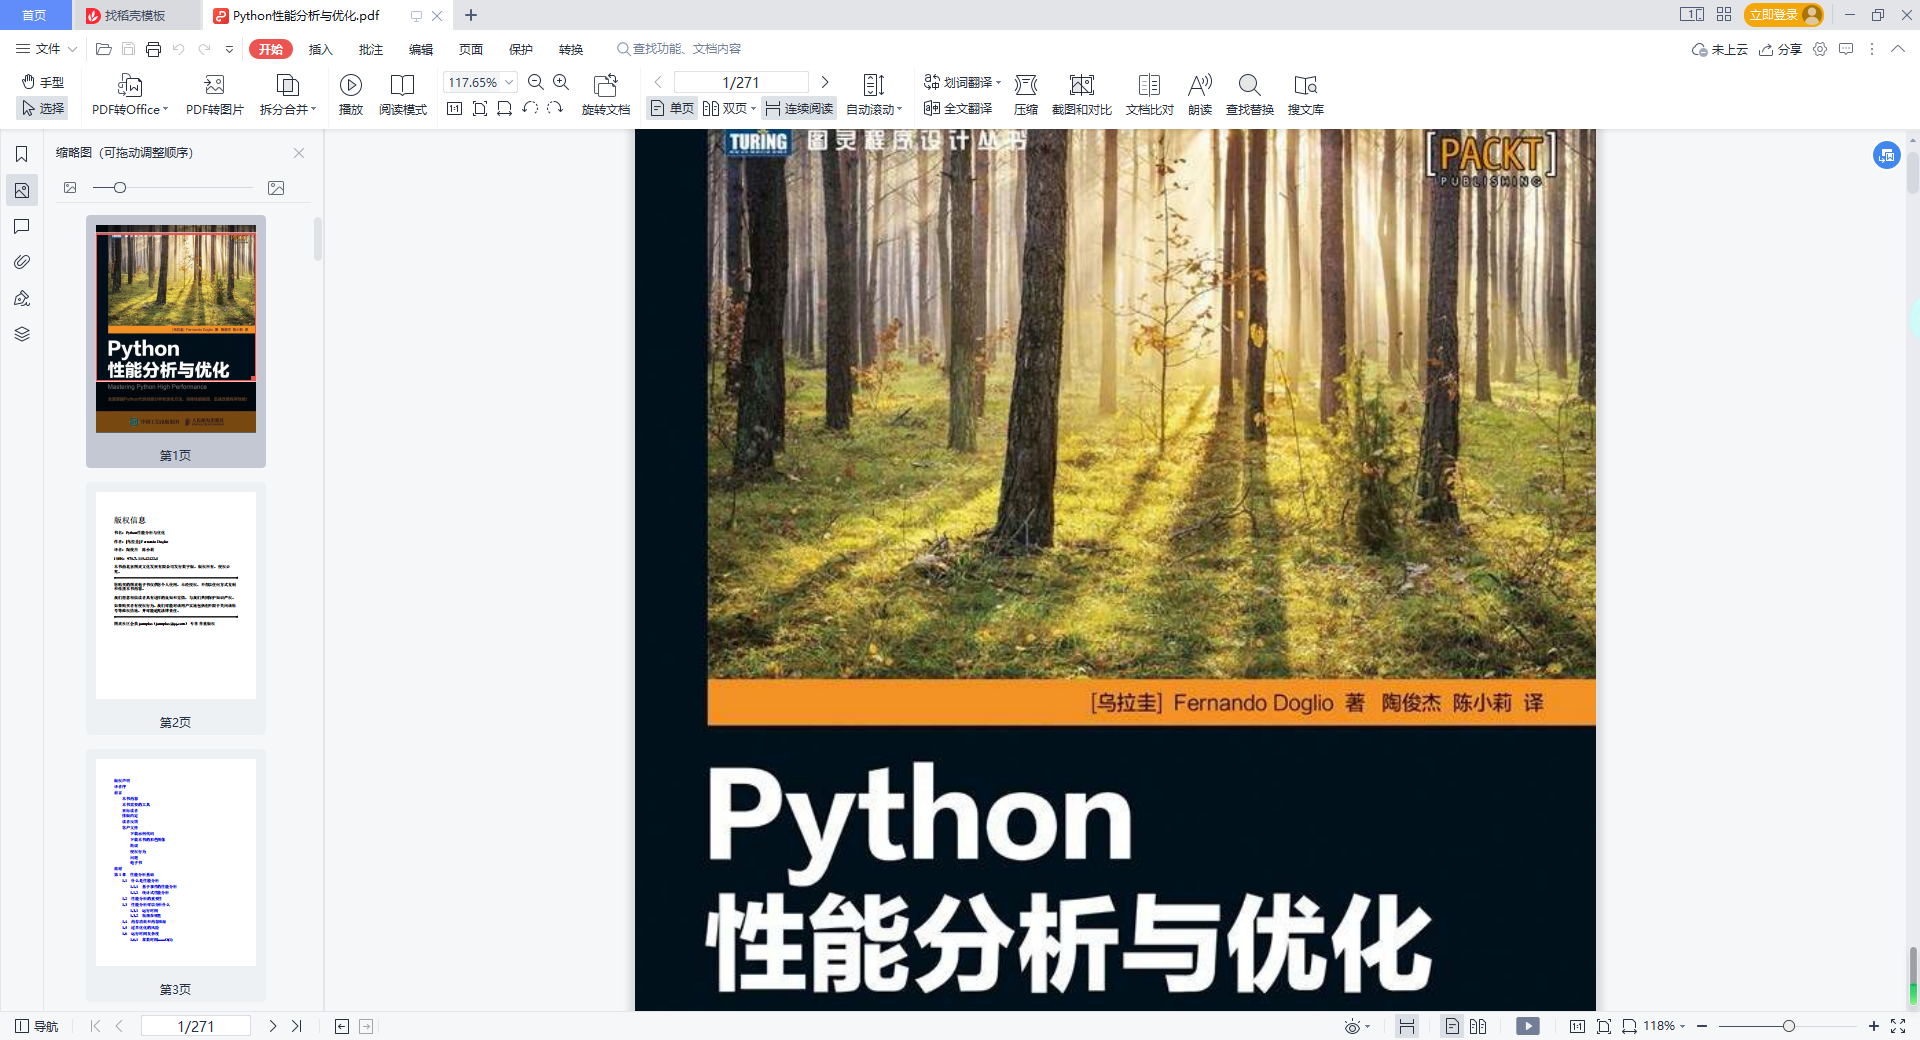Screen dimensions: 1920x1040
Task: Click the 截图和对比 screenshot tool
Action: click(1081, 86)
